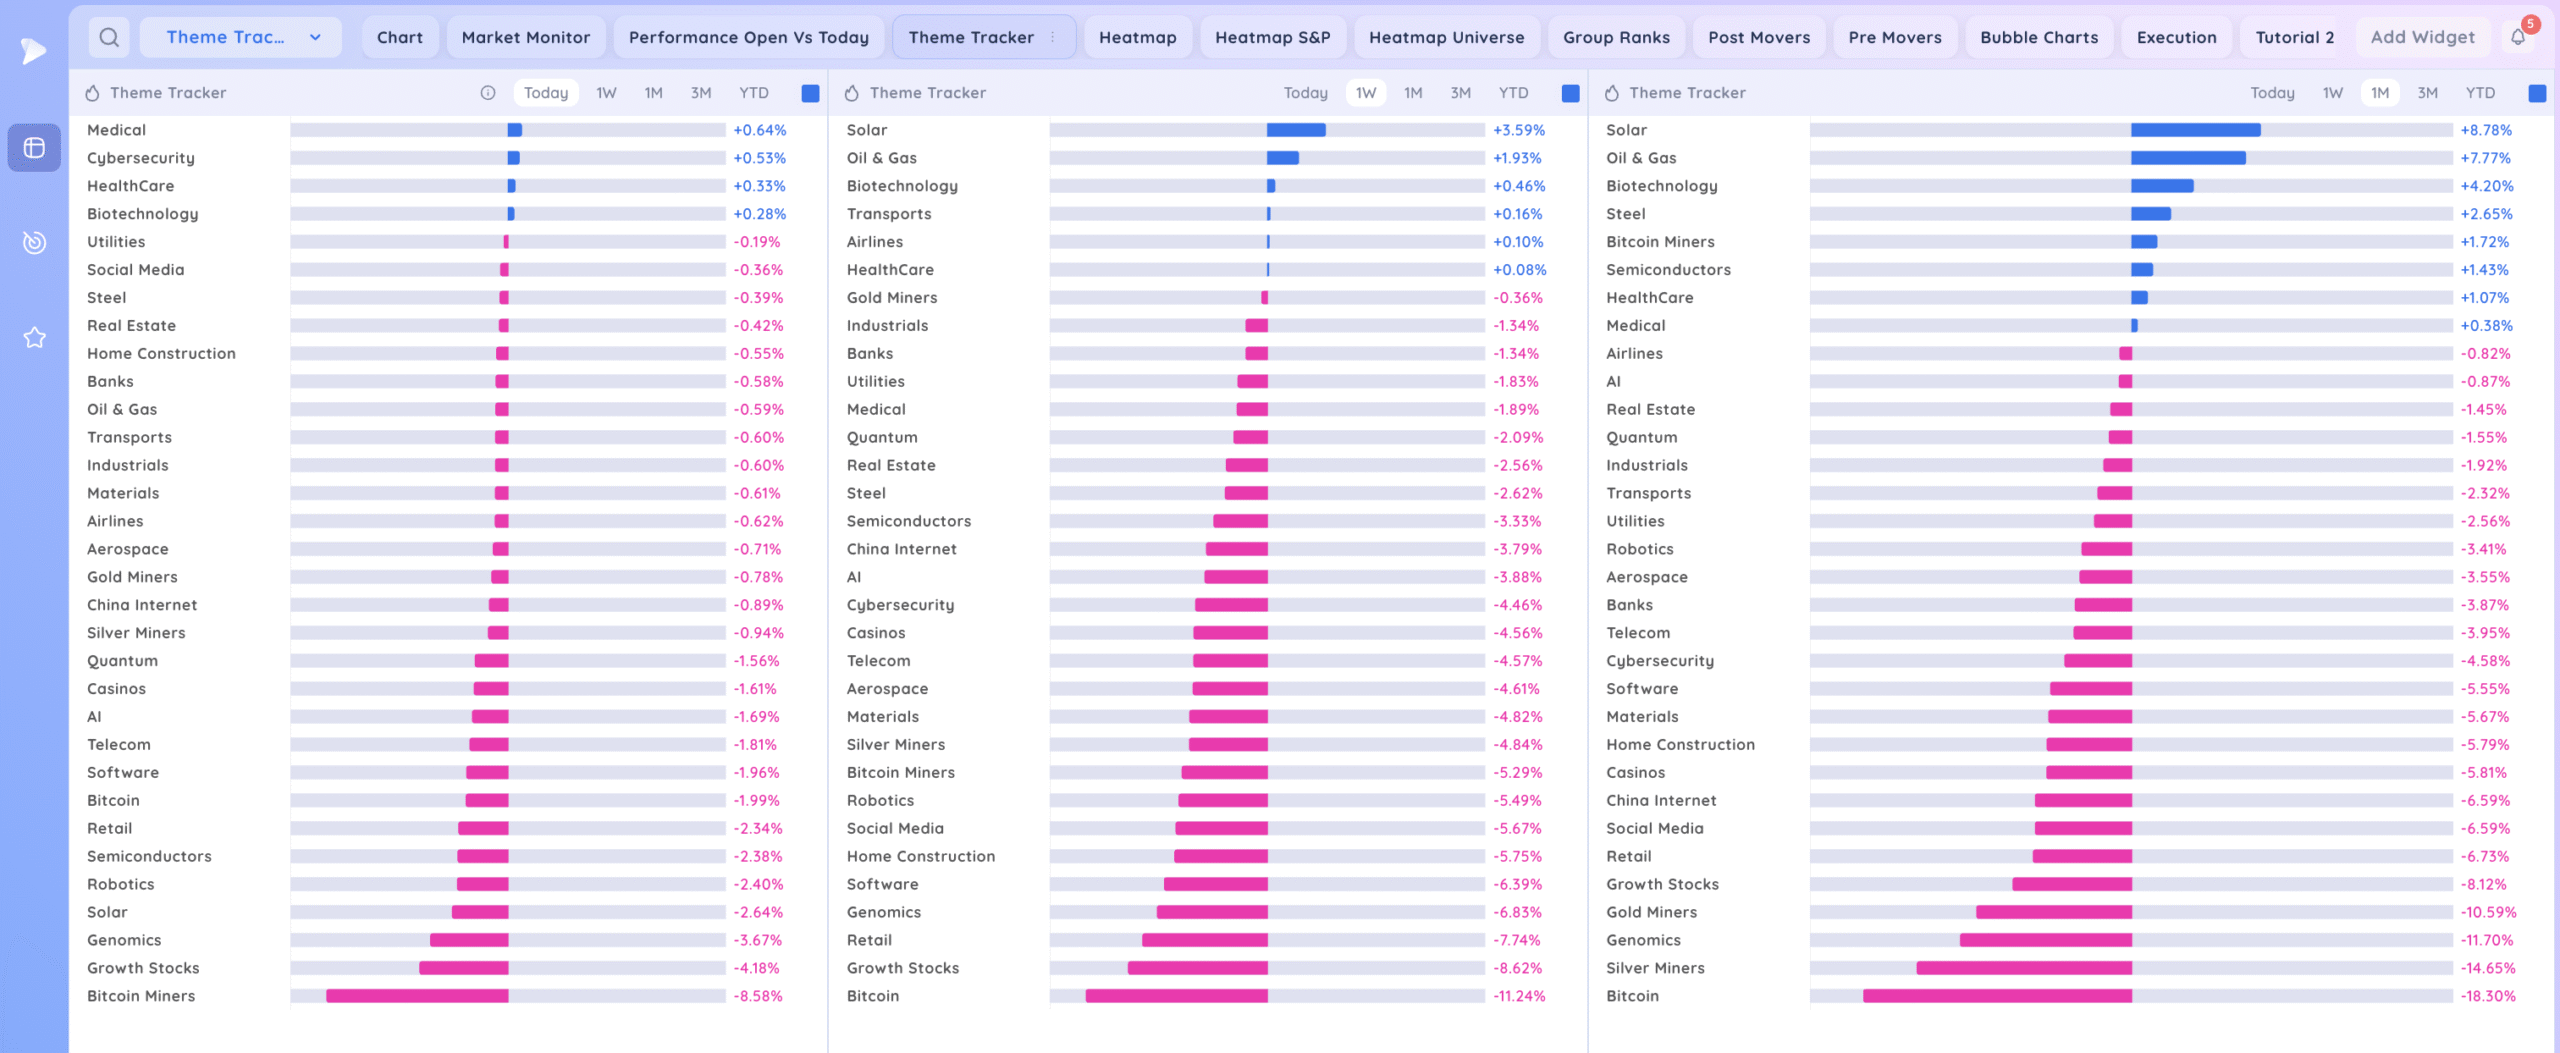Open favorites star in sidebar
2560x1053 pixels.
tap(34, 338)
